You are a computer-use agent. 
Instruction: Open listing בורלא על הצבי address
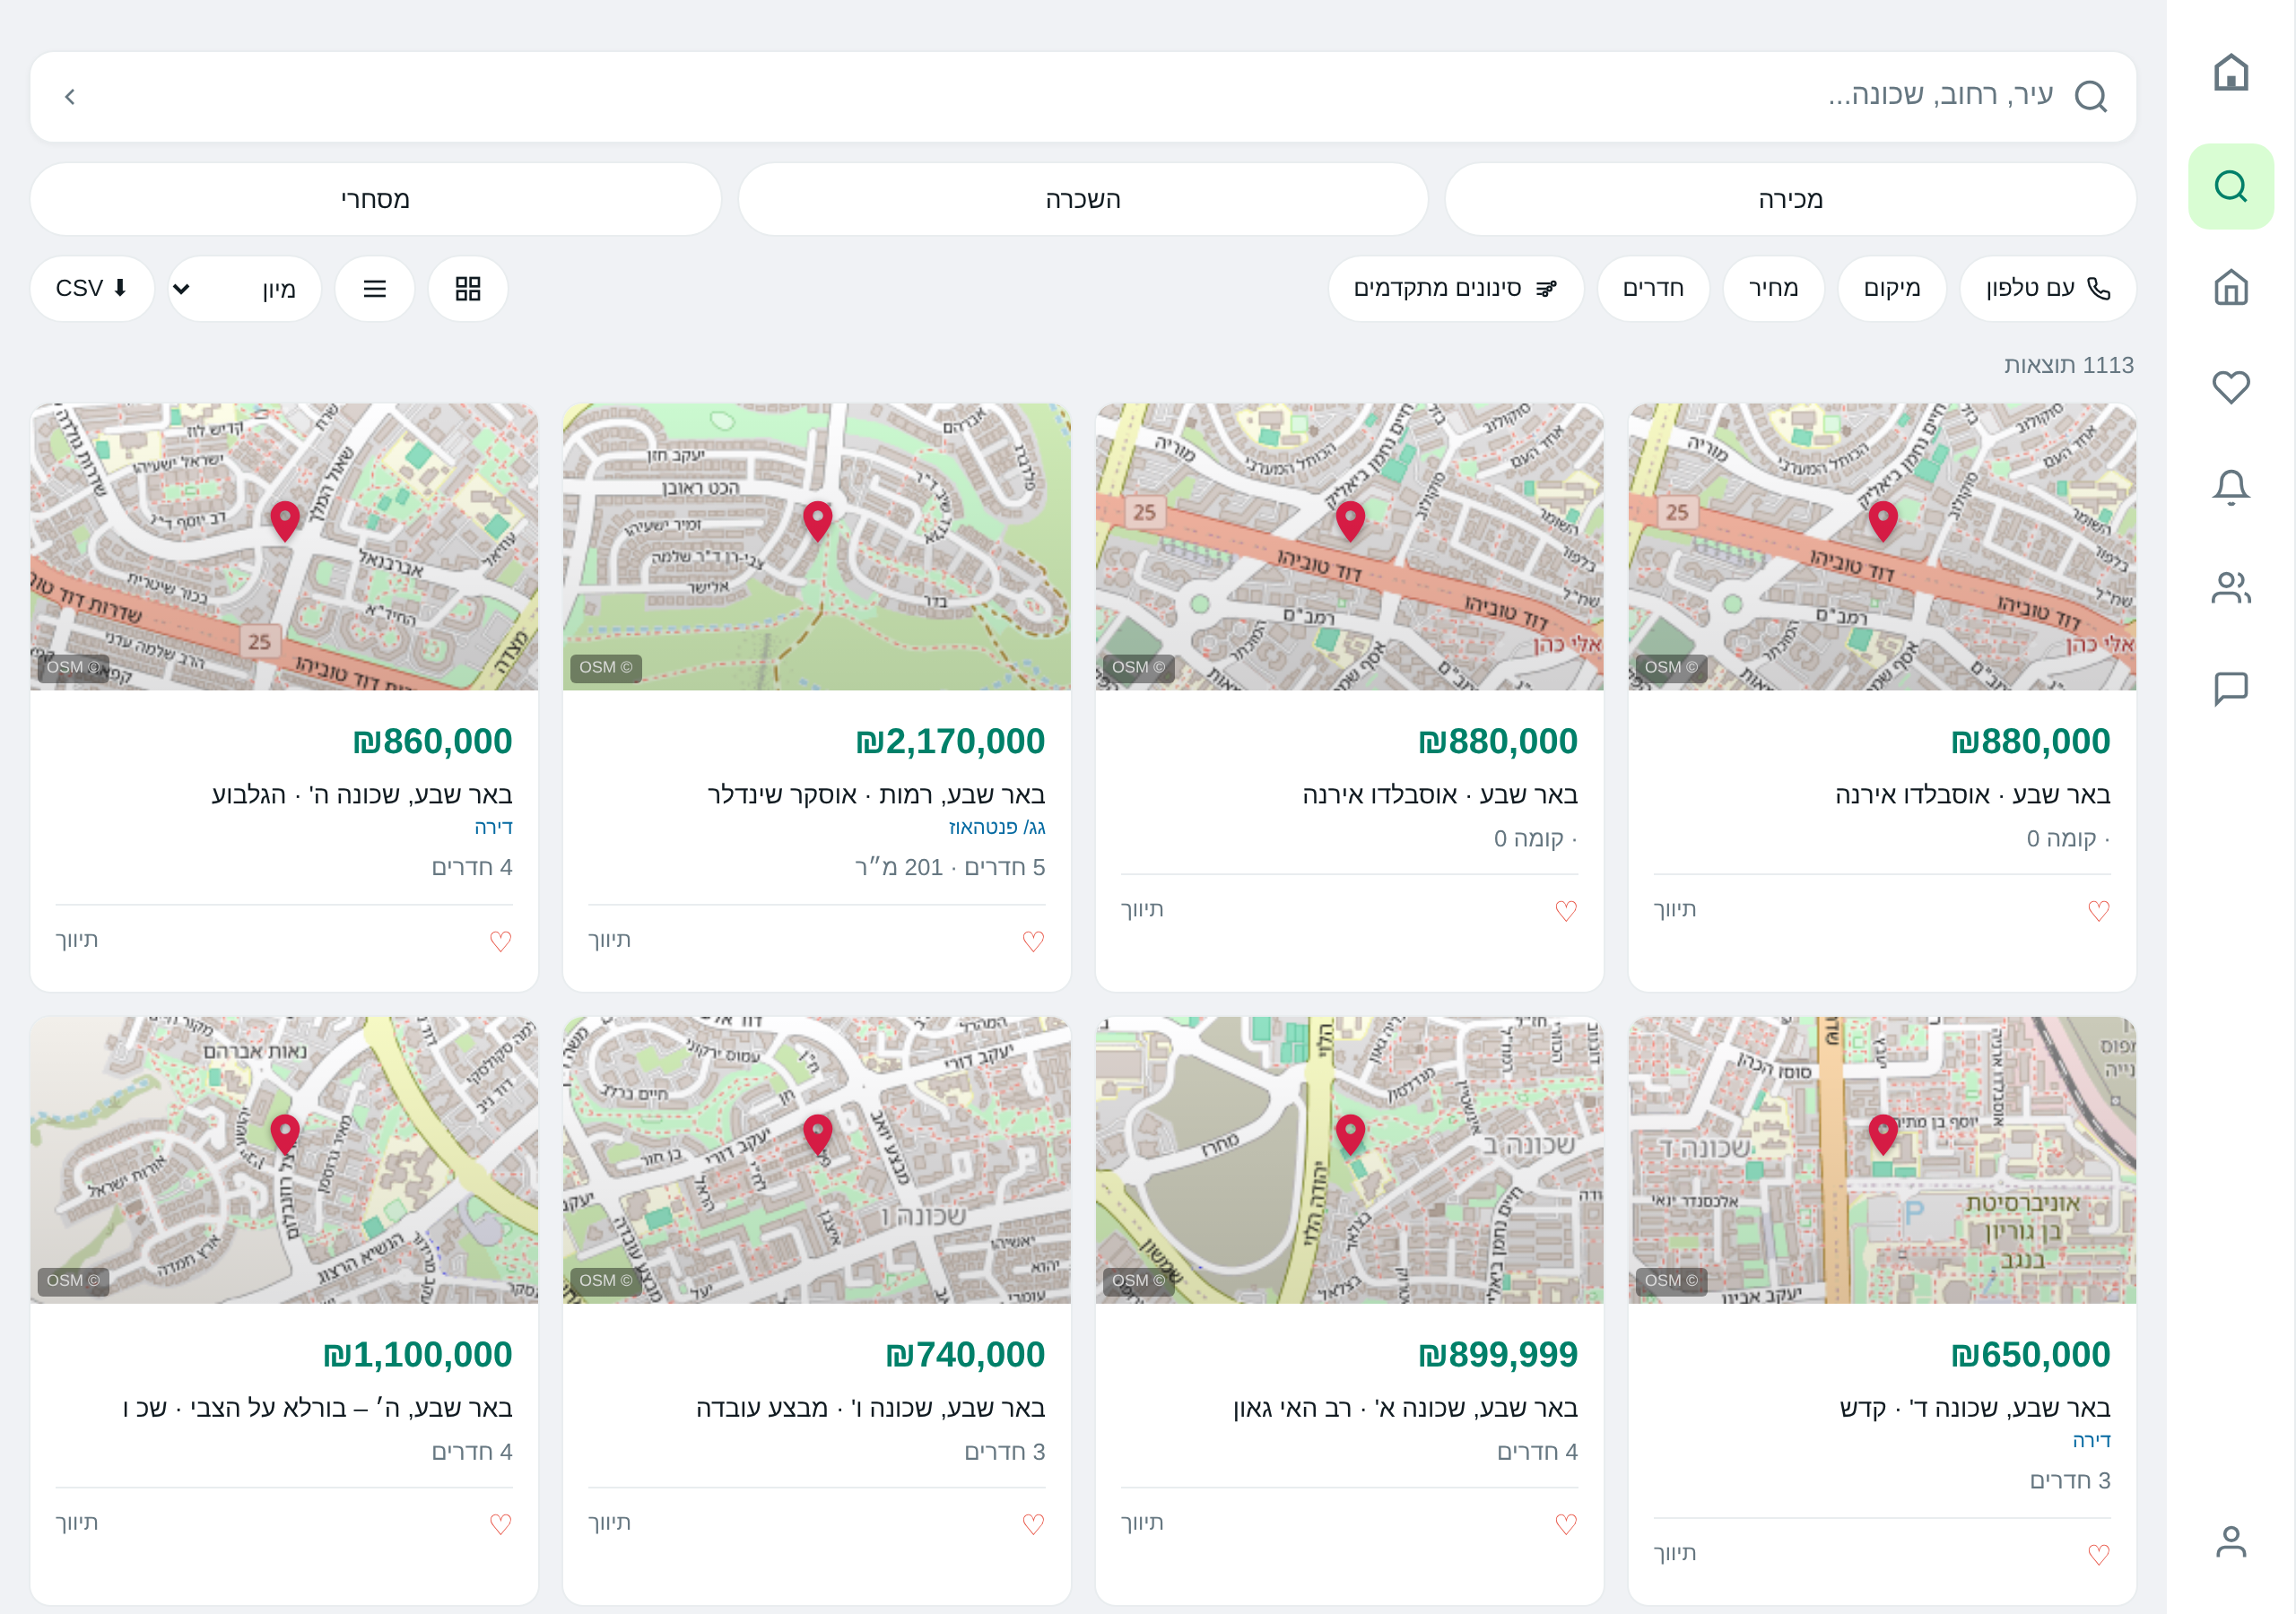point(317,1407)
